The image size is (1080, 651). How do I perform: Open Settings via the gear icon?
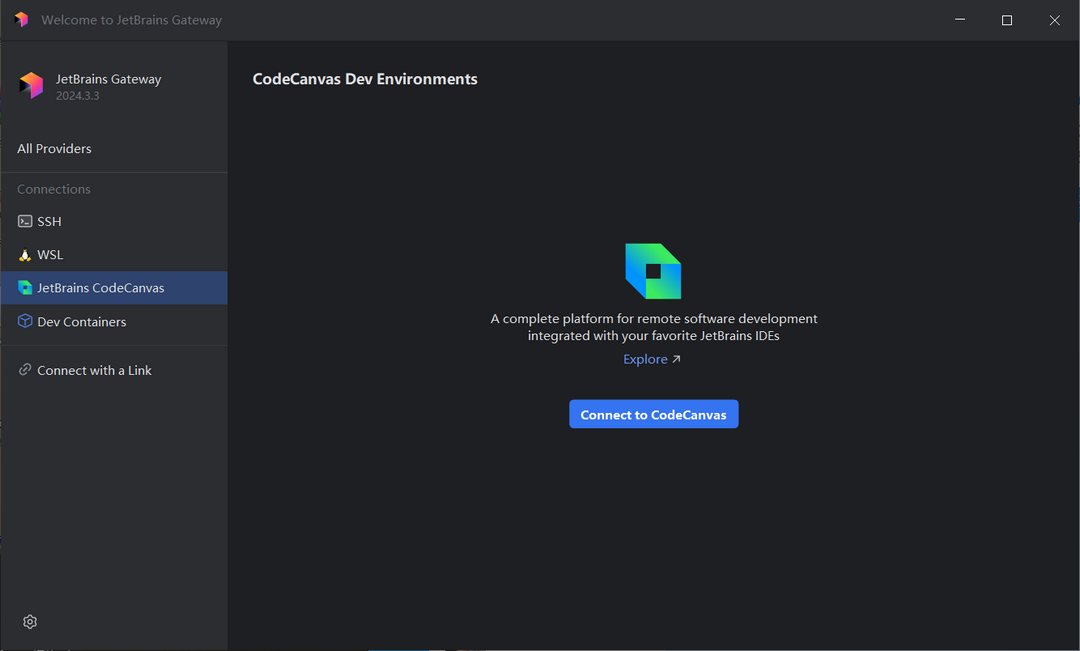coord(29,621)
